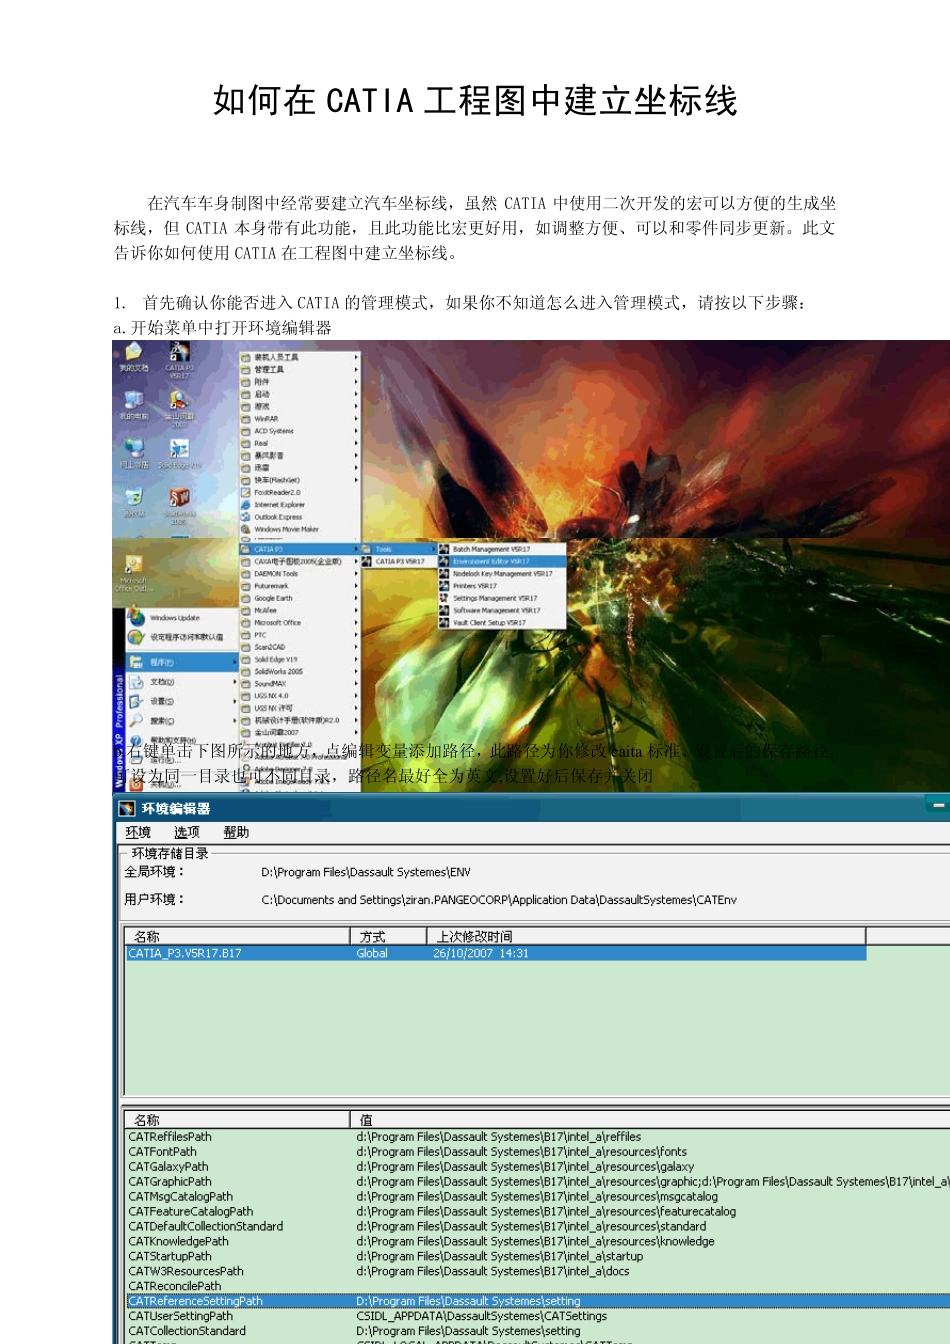
Task: Expand the ACD Systems program folder
Action: tap(300, 431)
